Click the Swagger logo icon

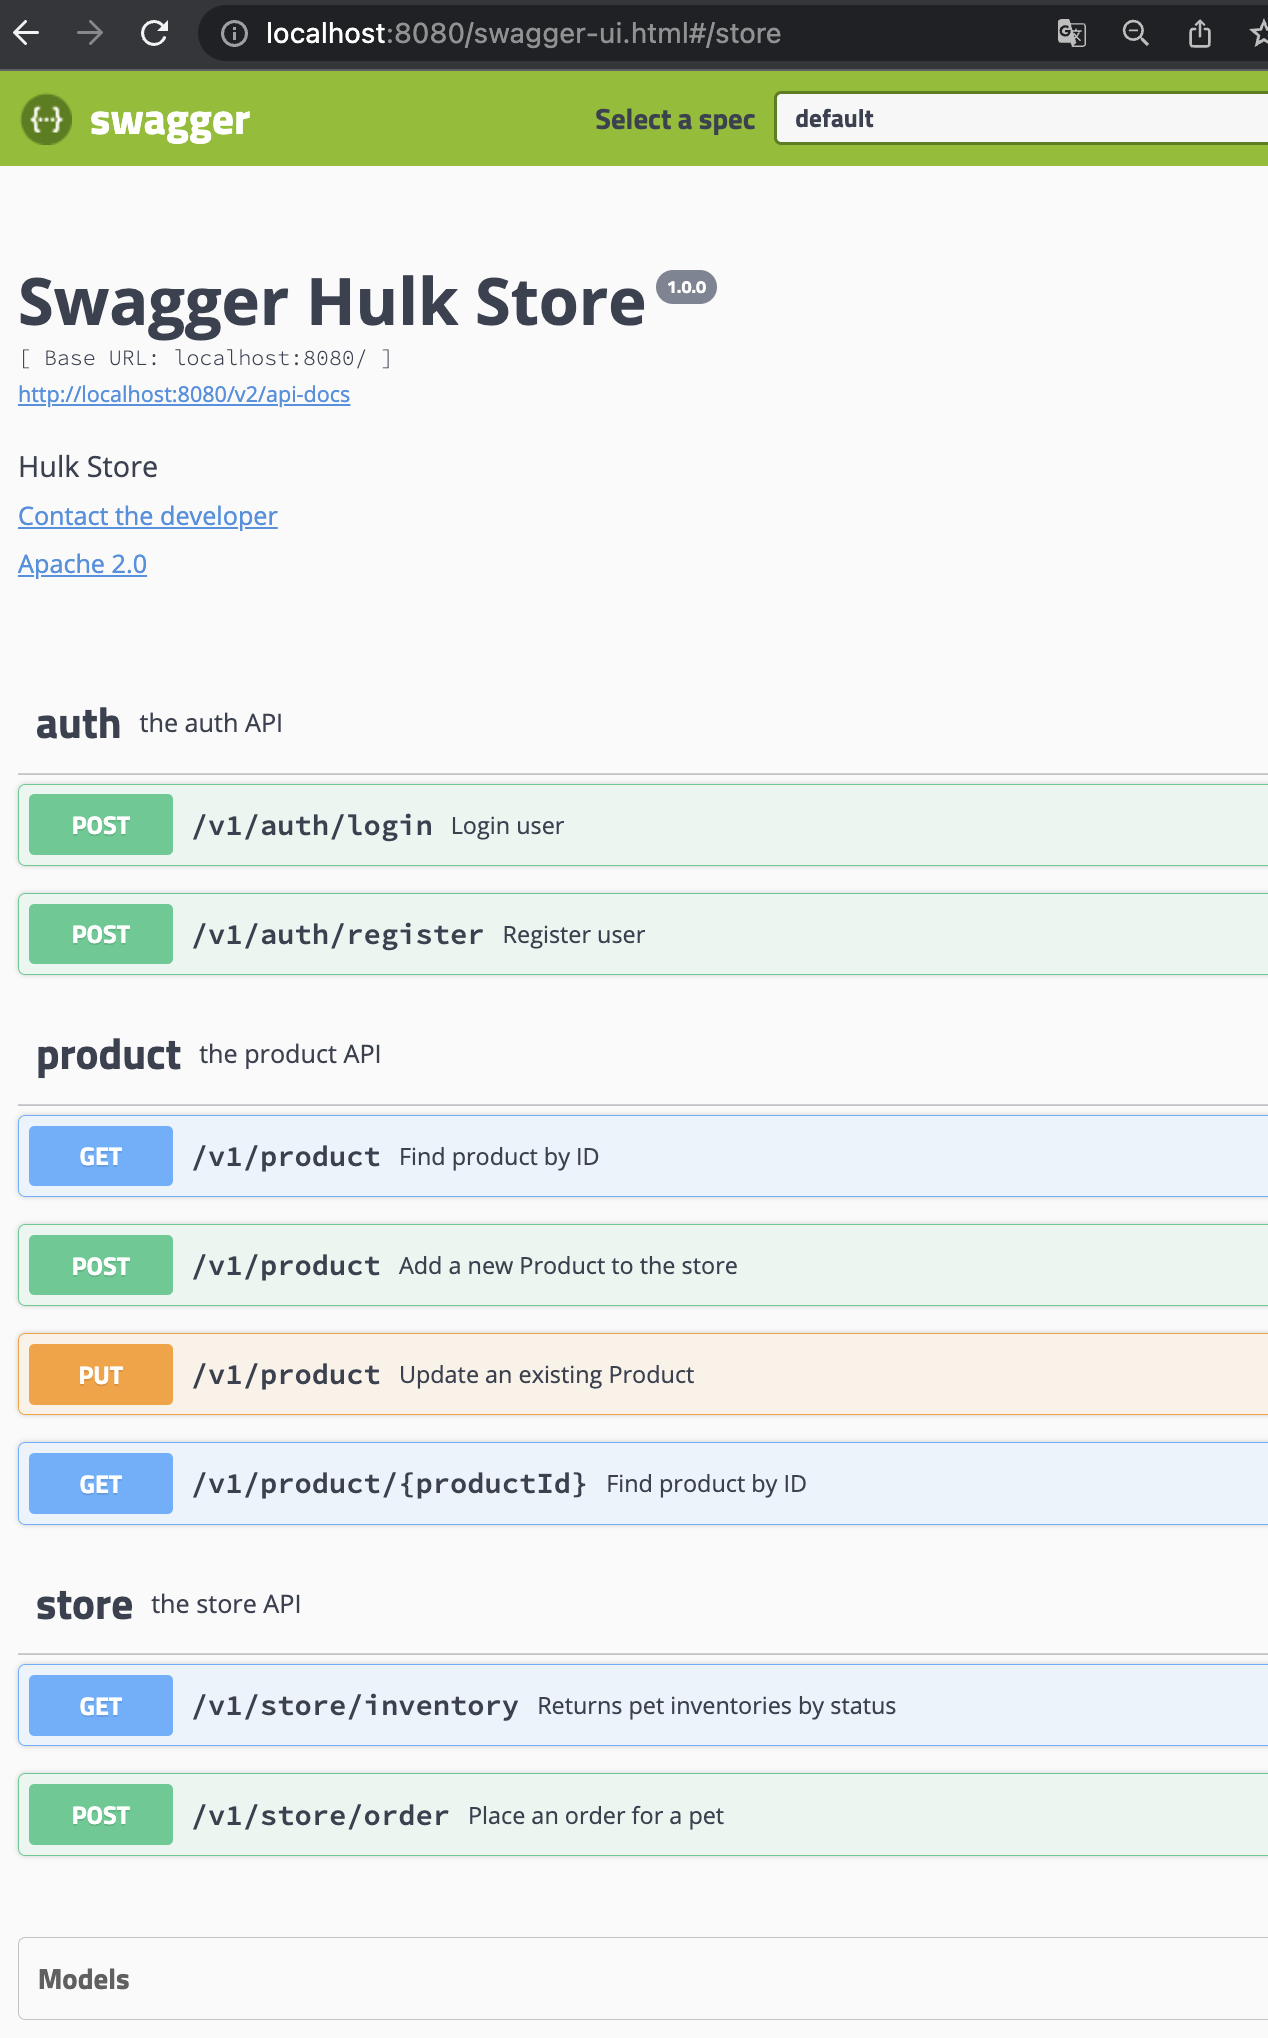click(47, 120)
